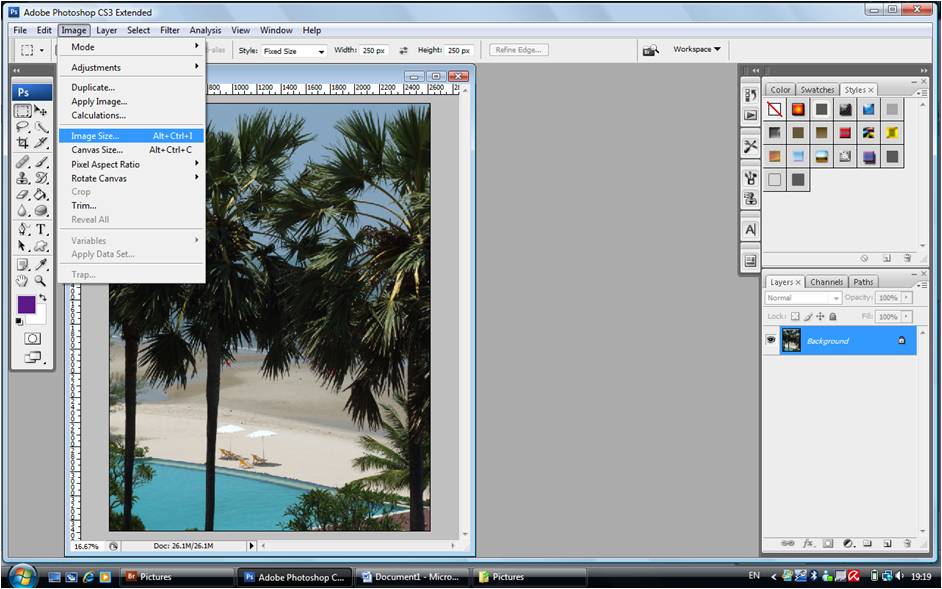Click the Eraser tool
This screenshot has height=589, width=942.
[22, 195]
